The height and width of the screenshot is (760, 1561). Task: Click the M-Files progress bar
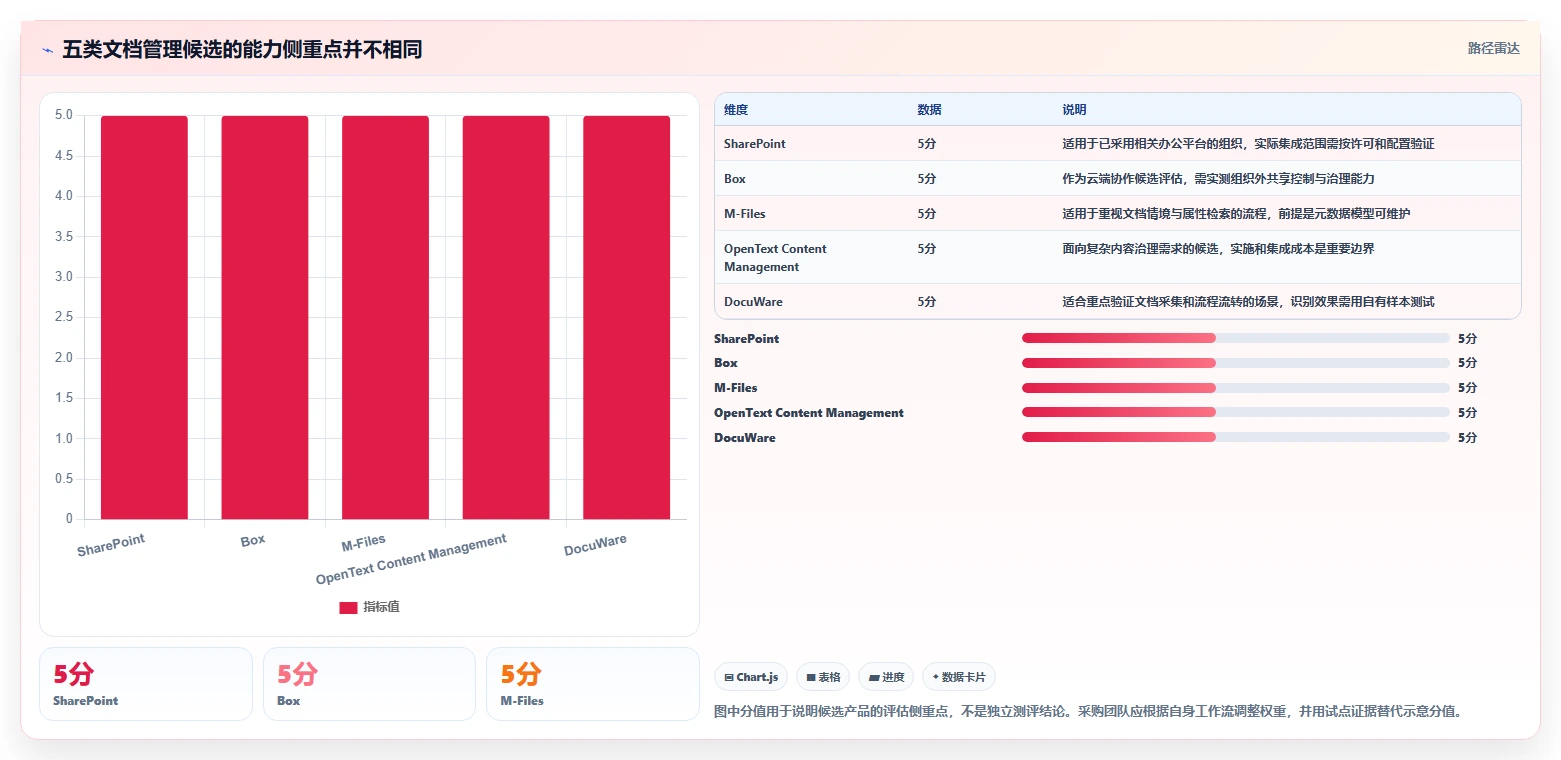pyautogui.click(x=1236, y=388)
